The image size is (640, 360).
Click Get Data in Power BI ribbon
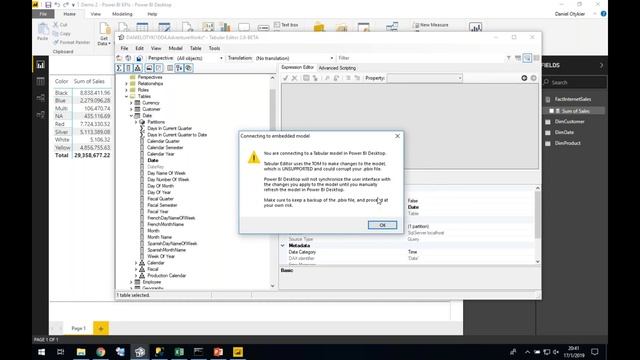104,34
